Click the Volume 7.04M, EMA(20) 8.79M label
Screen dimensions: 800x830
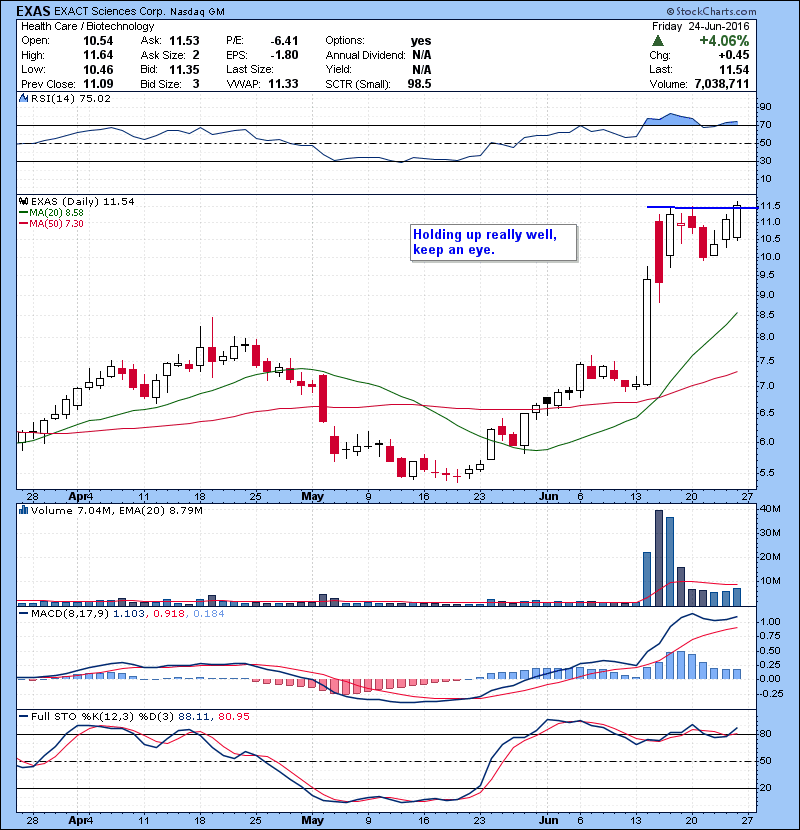(116, 510)
